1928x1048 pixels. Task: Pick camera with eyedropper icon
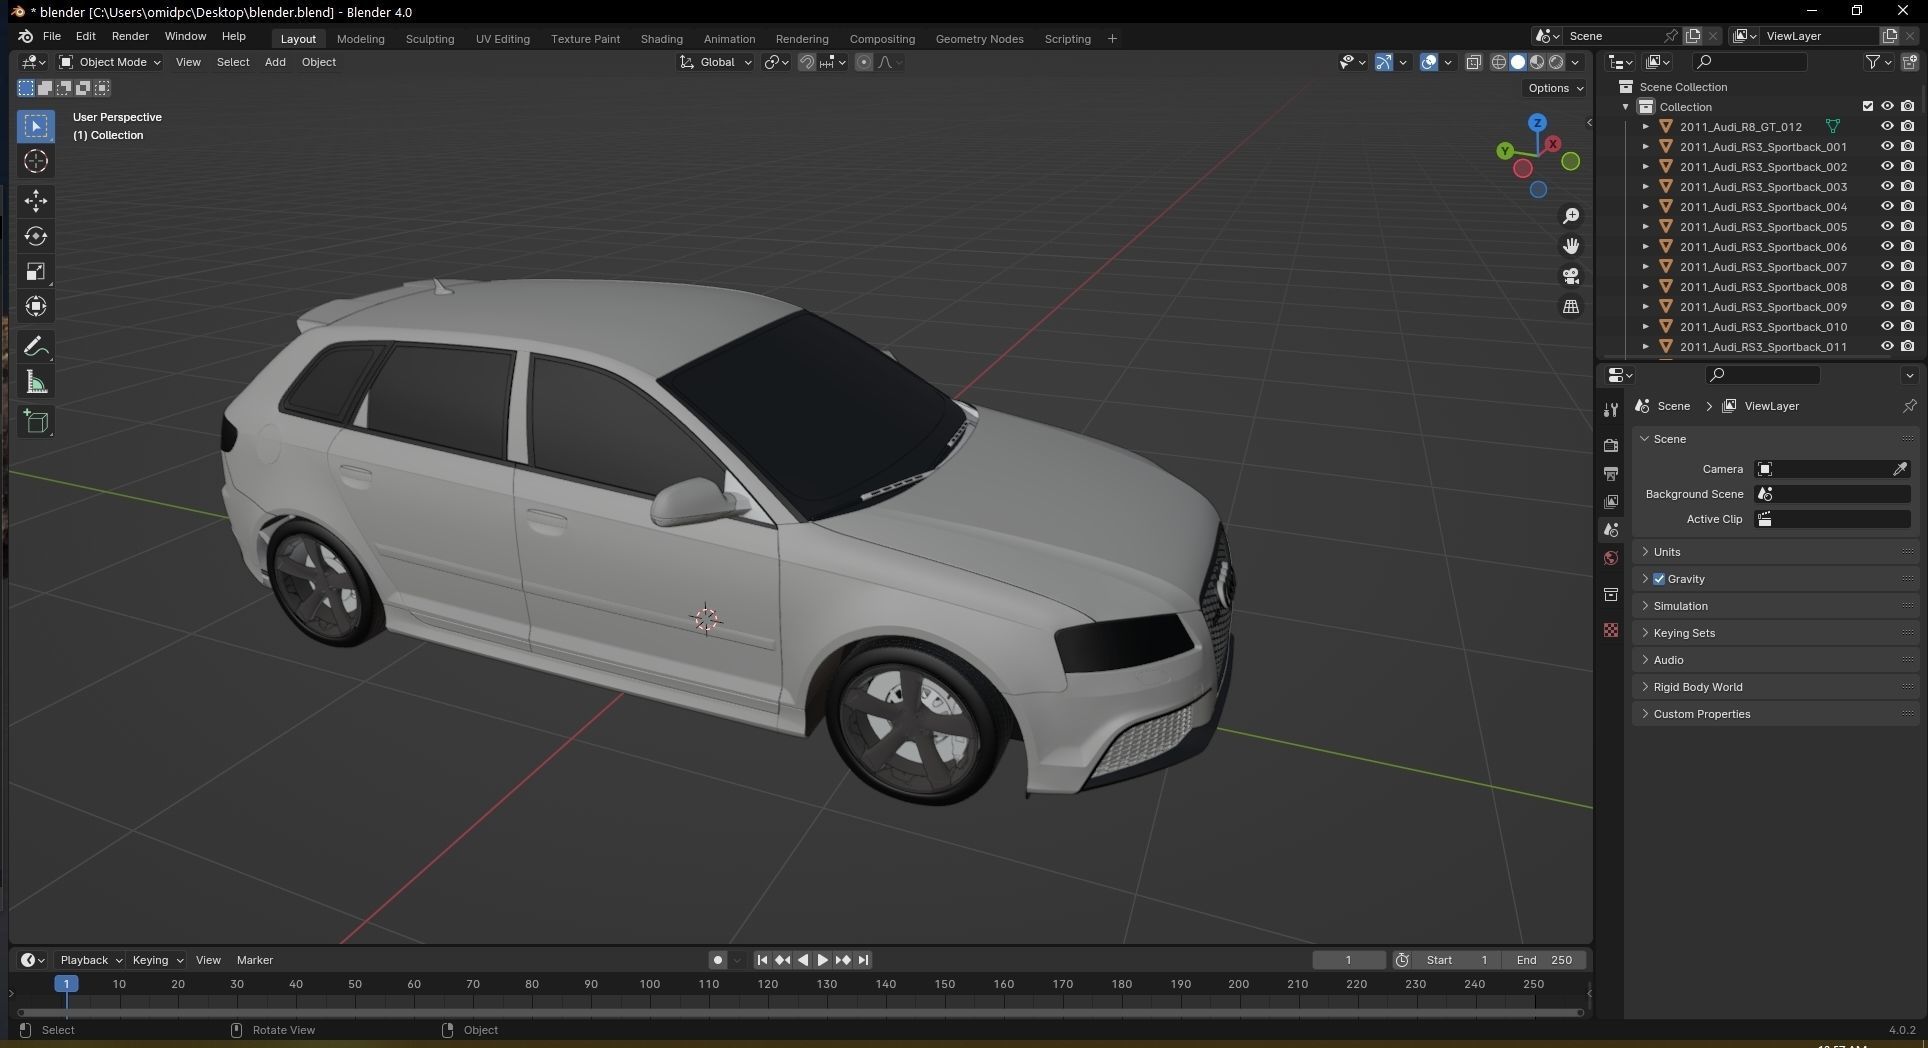[1900, 469]
